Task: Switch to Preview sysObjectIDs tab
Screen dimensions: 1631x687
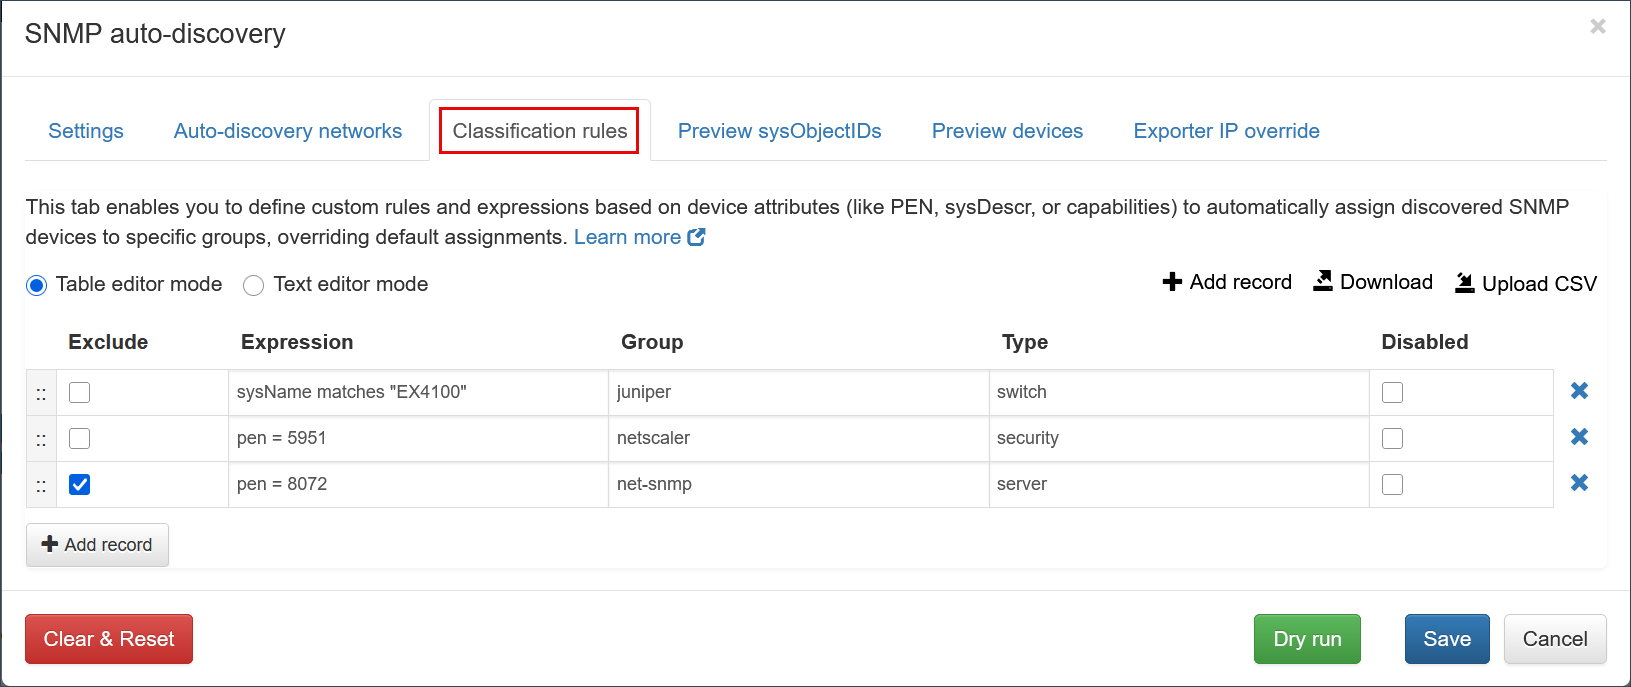Action: pos(779,131)
